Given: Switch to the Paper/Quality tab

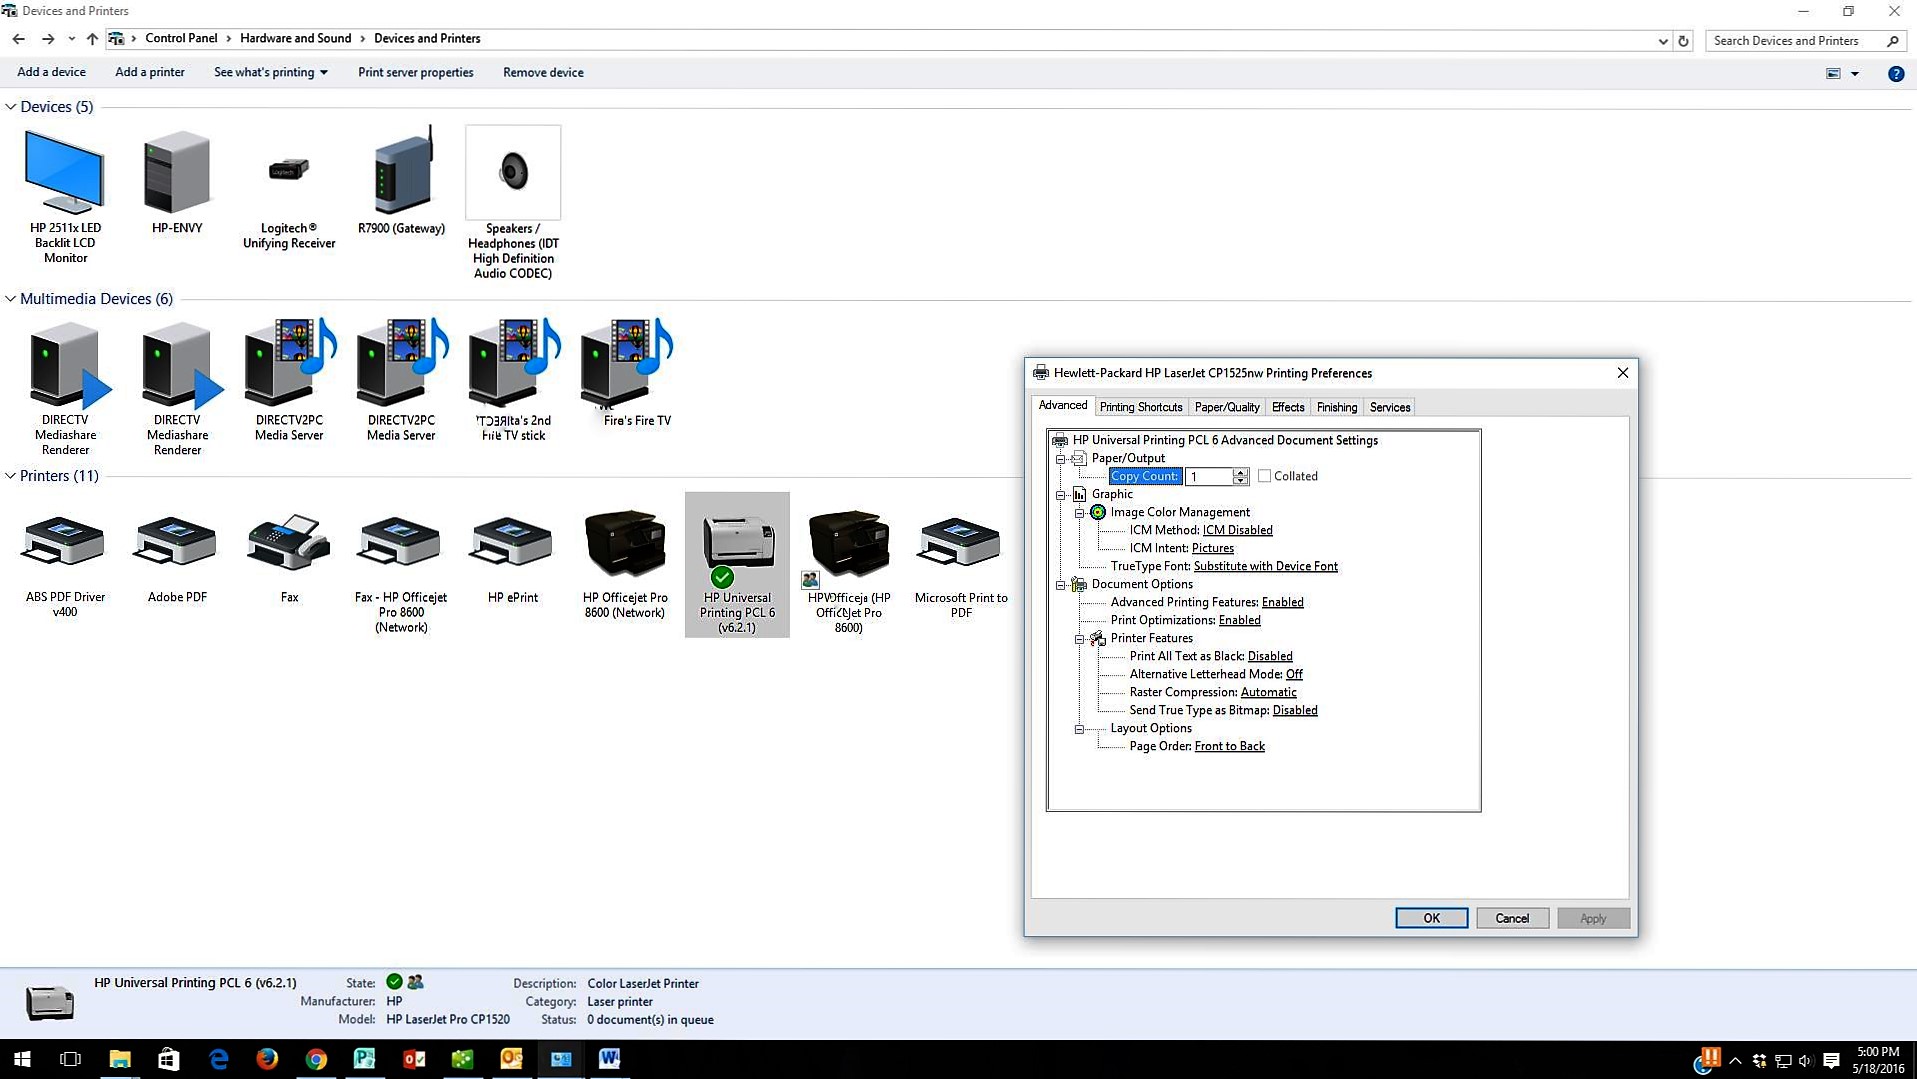Looking at the screenshot, I should point(1226,407).
